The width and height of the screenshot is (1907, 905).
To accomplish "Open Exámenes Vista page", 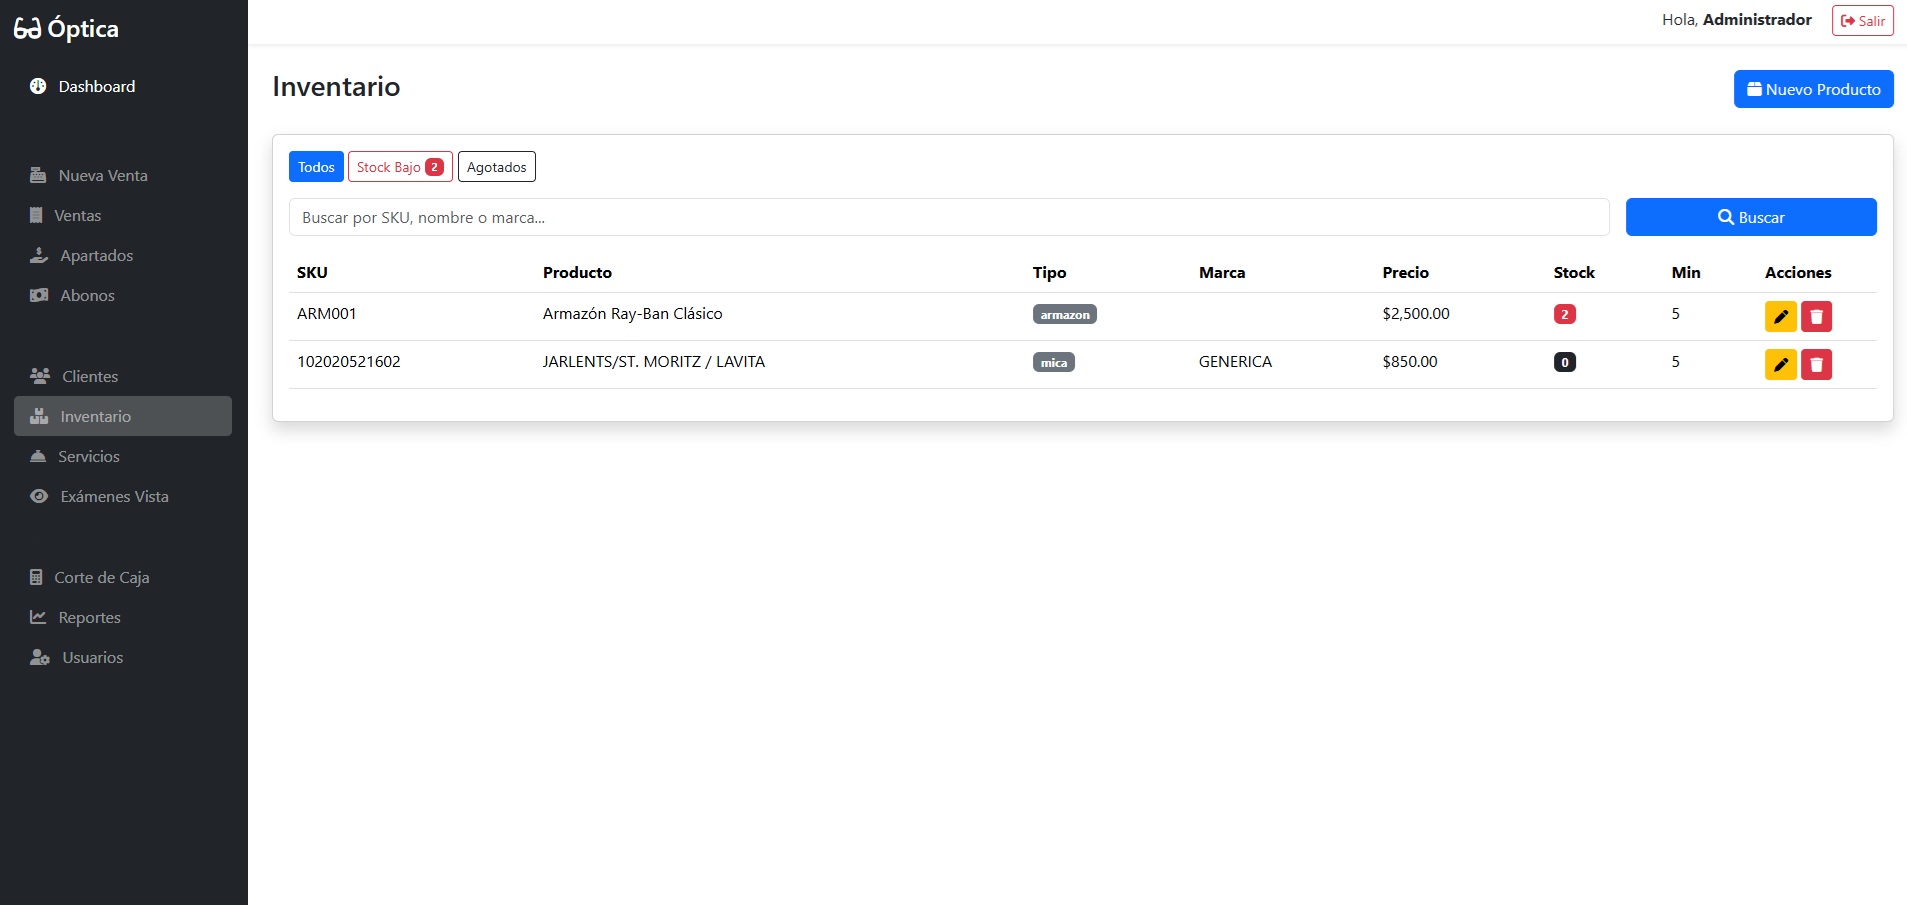I will [x=123, y=496].
